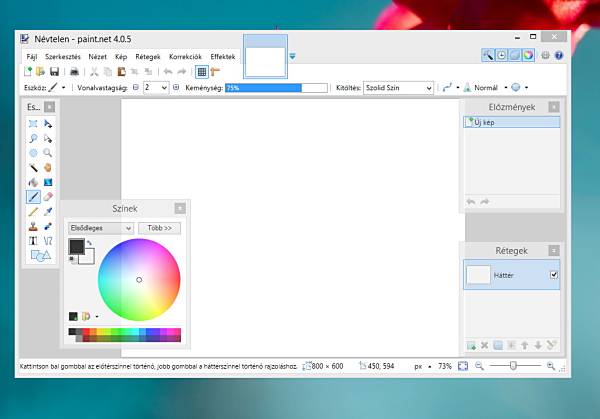Screen dimensions: 600x419
Task: Pick the Rectangle Select tool
Action: (x=33, y=123)
